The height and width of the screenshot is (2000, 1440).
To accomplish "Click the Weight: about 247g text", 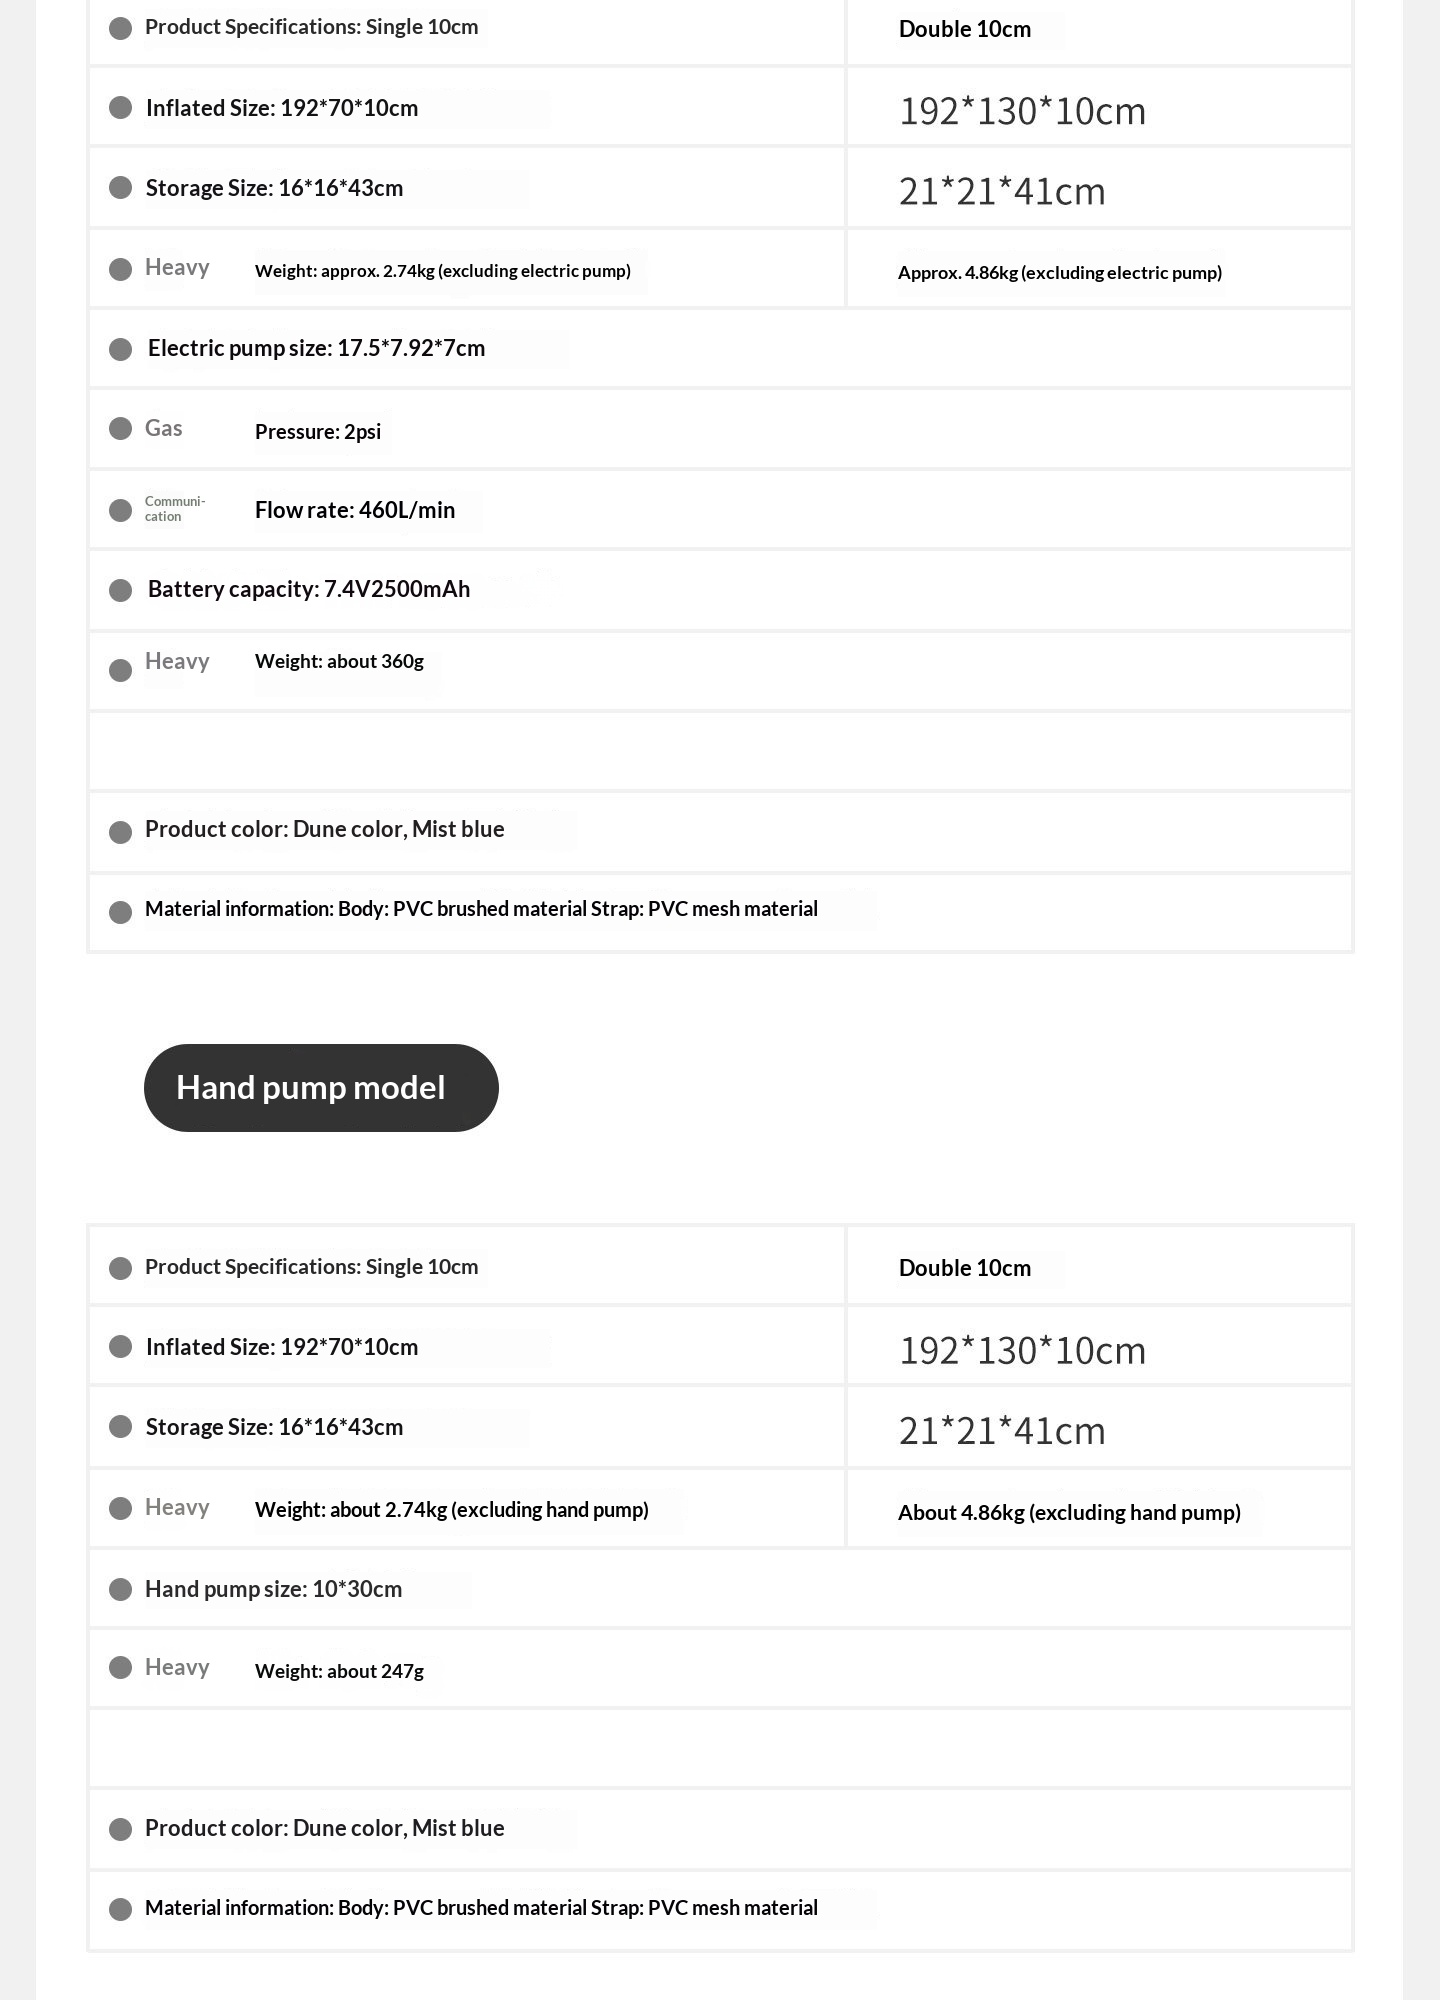I will click(x=339, y=1671).
